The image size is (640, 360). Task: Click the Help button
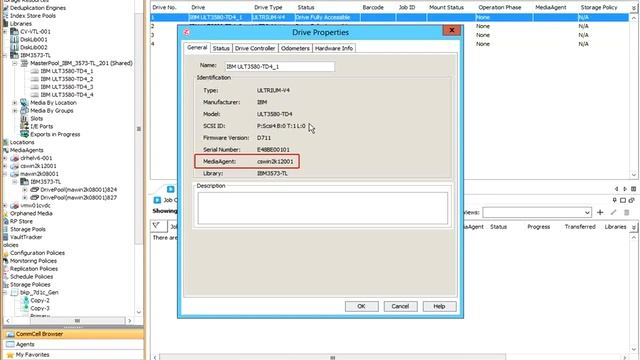(439, 306)
